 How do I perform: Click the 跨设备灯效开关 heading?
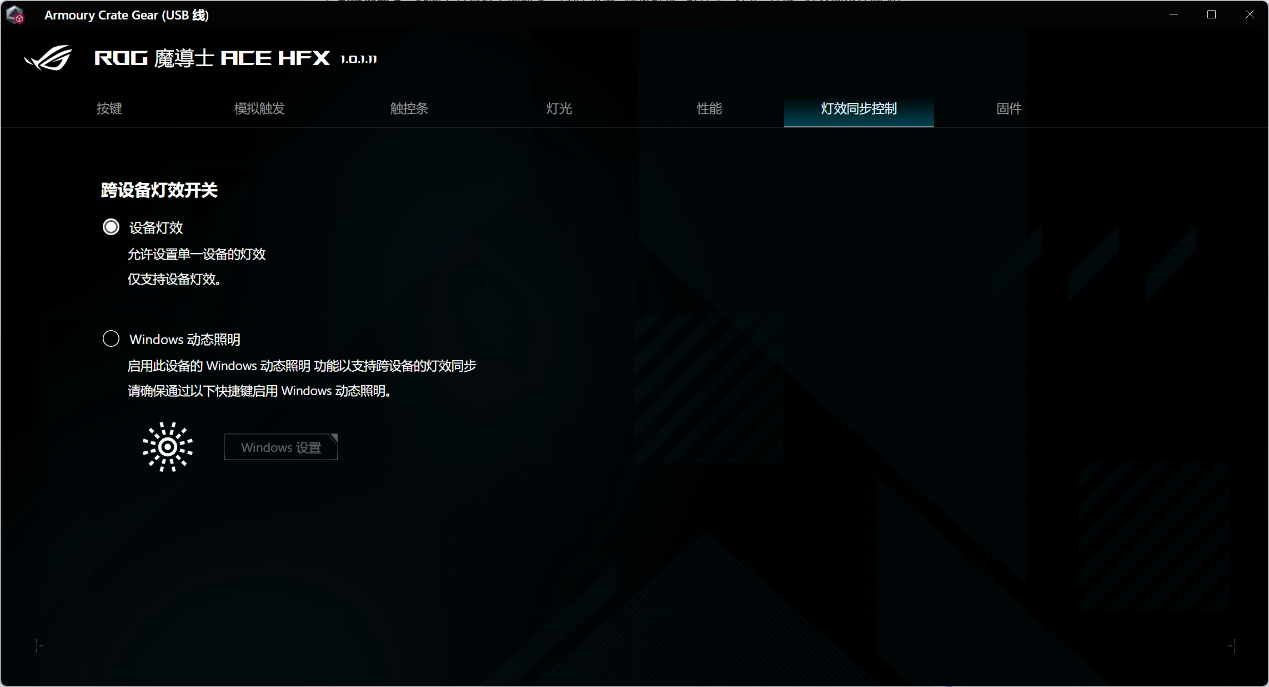click(x=159, y=189)
